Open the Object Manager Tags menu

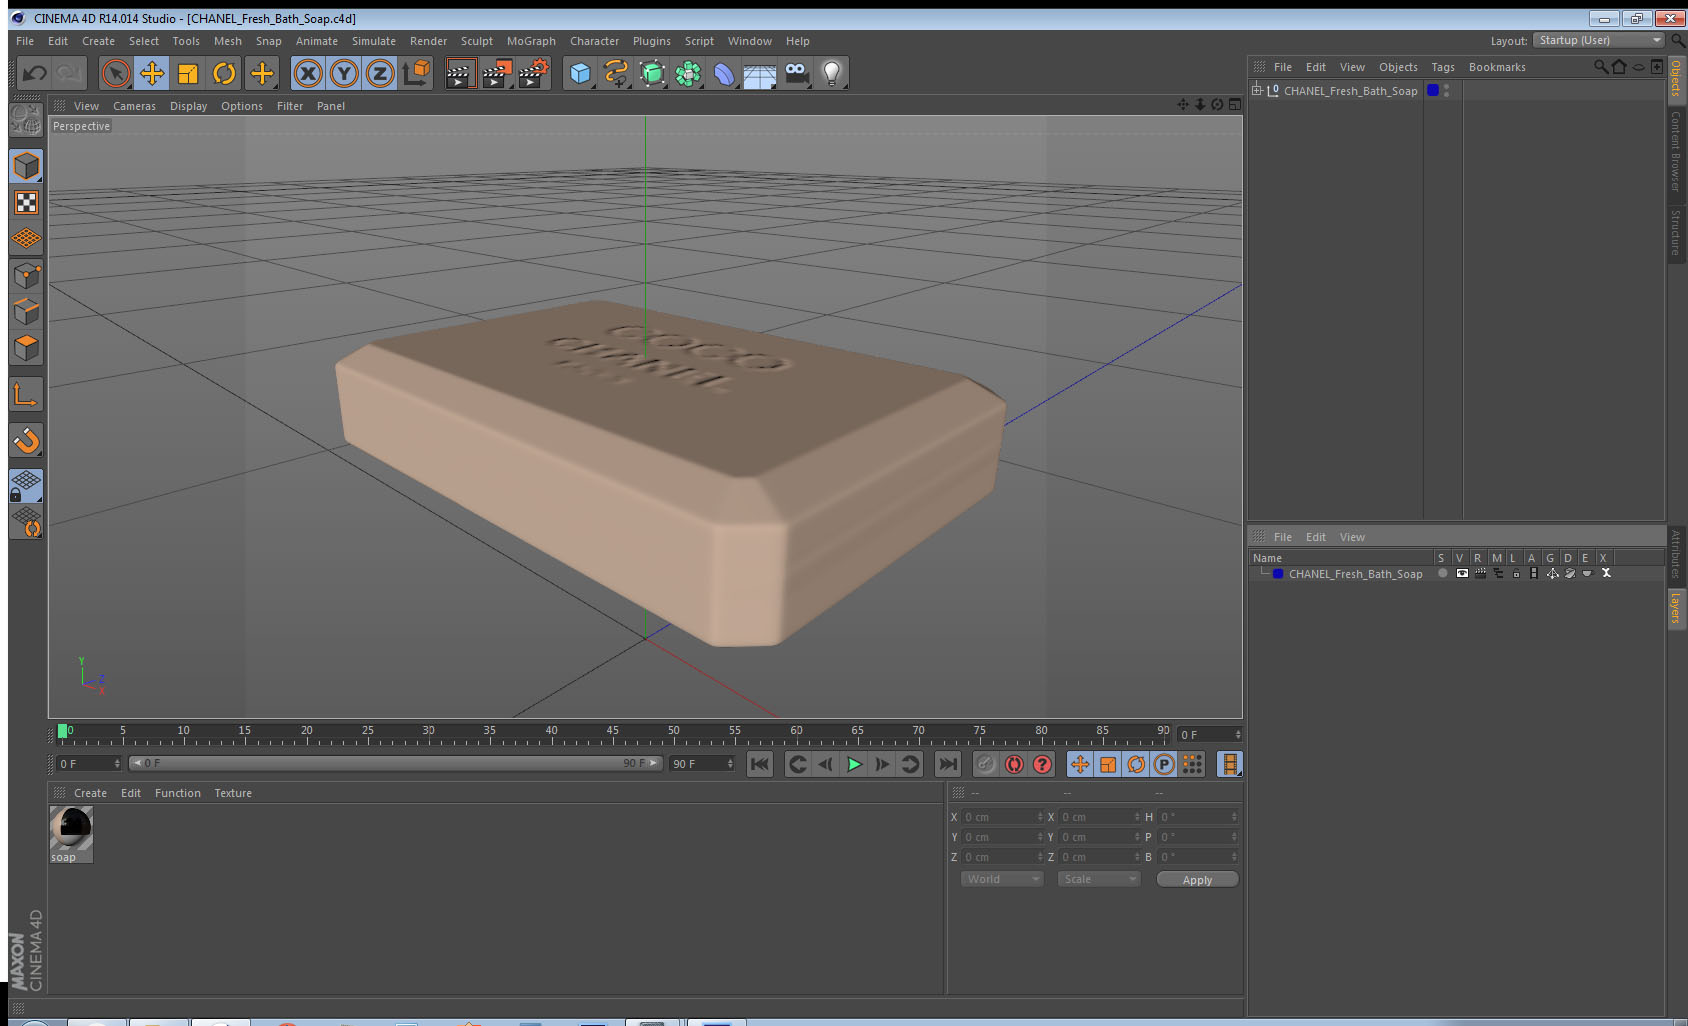click(1443, 67)
